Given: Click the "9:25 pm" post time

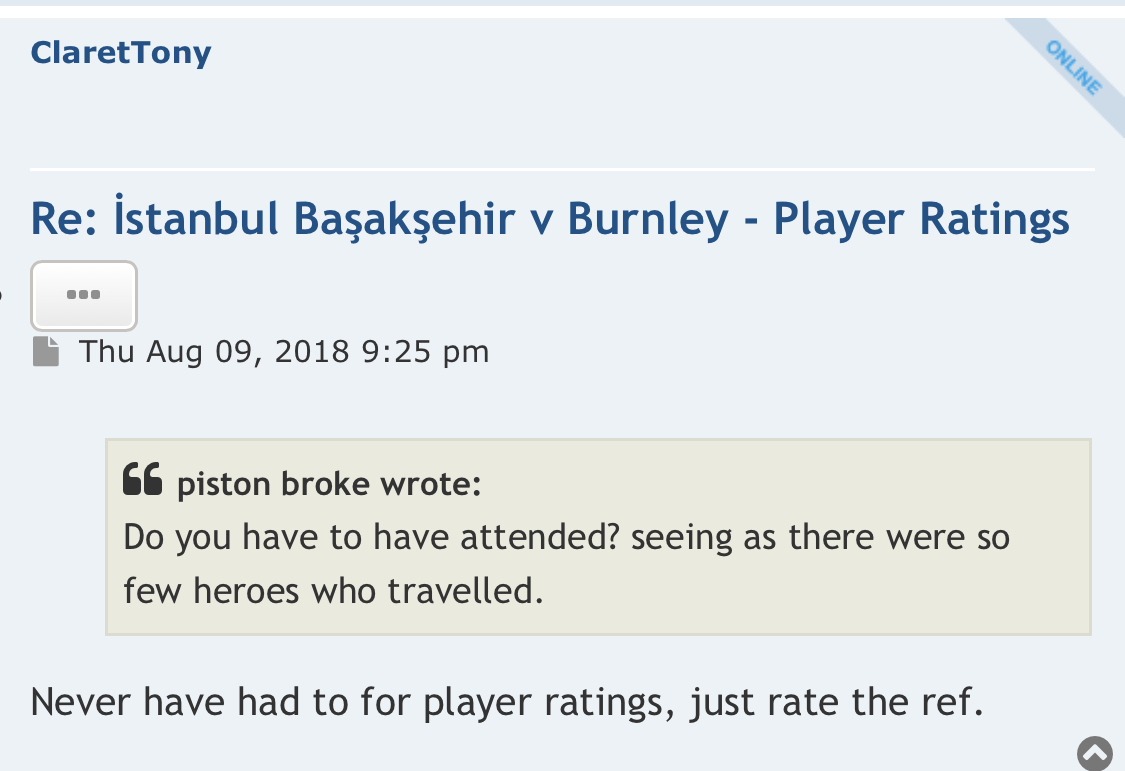Looking at the screenshot, I should pos(425,352).
